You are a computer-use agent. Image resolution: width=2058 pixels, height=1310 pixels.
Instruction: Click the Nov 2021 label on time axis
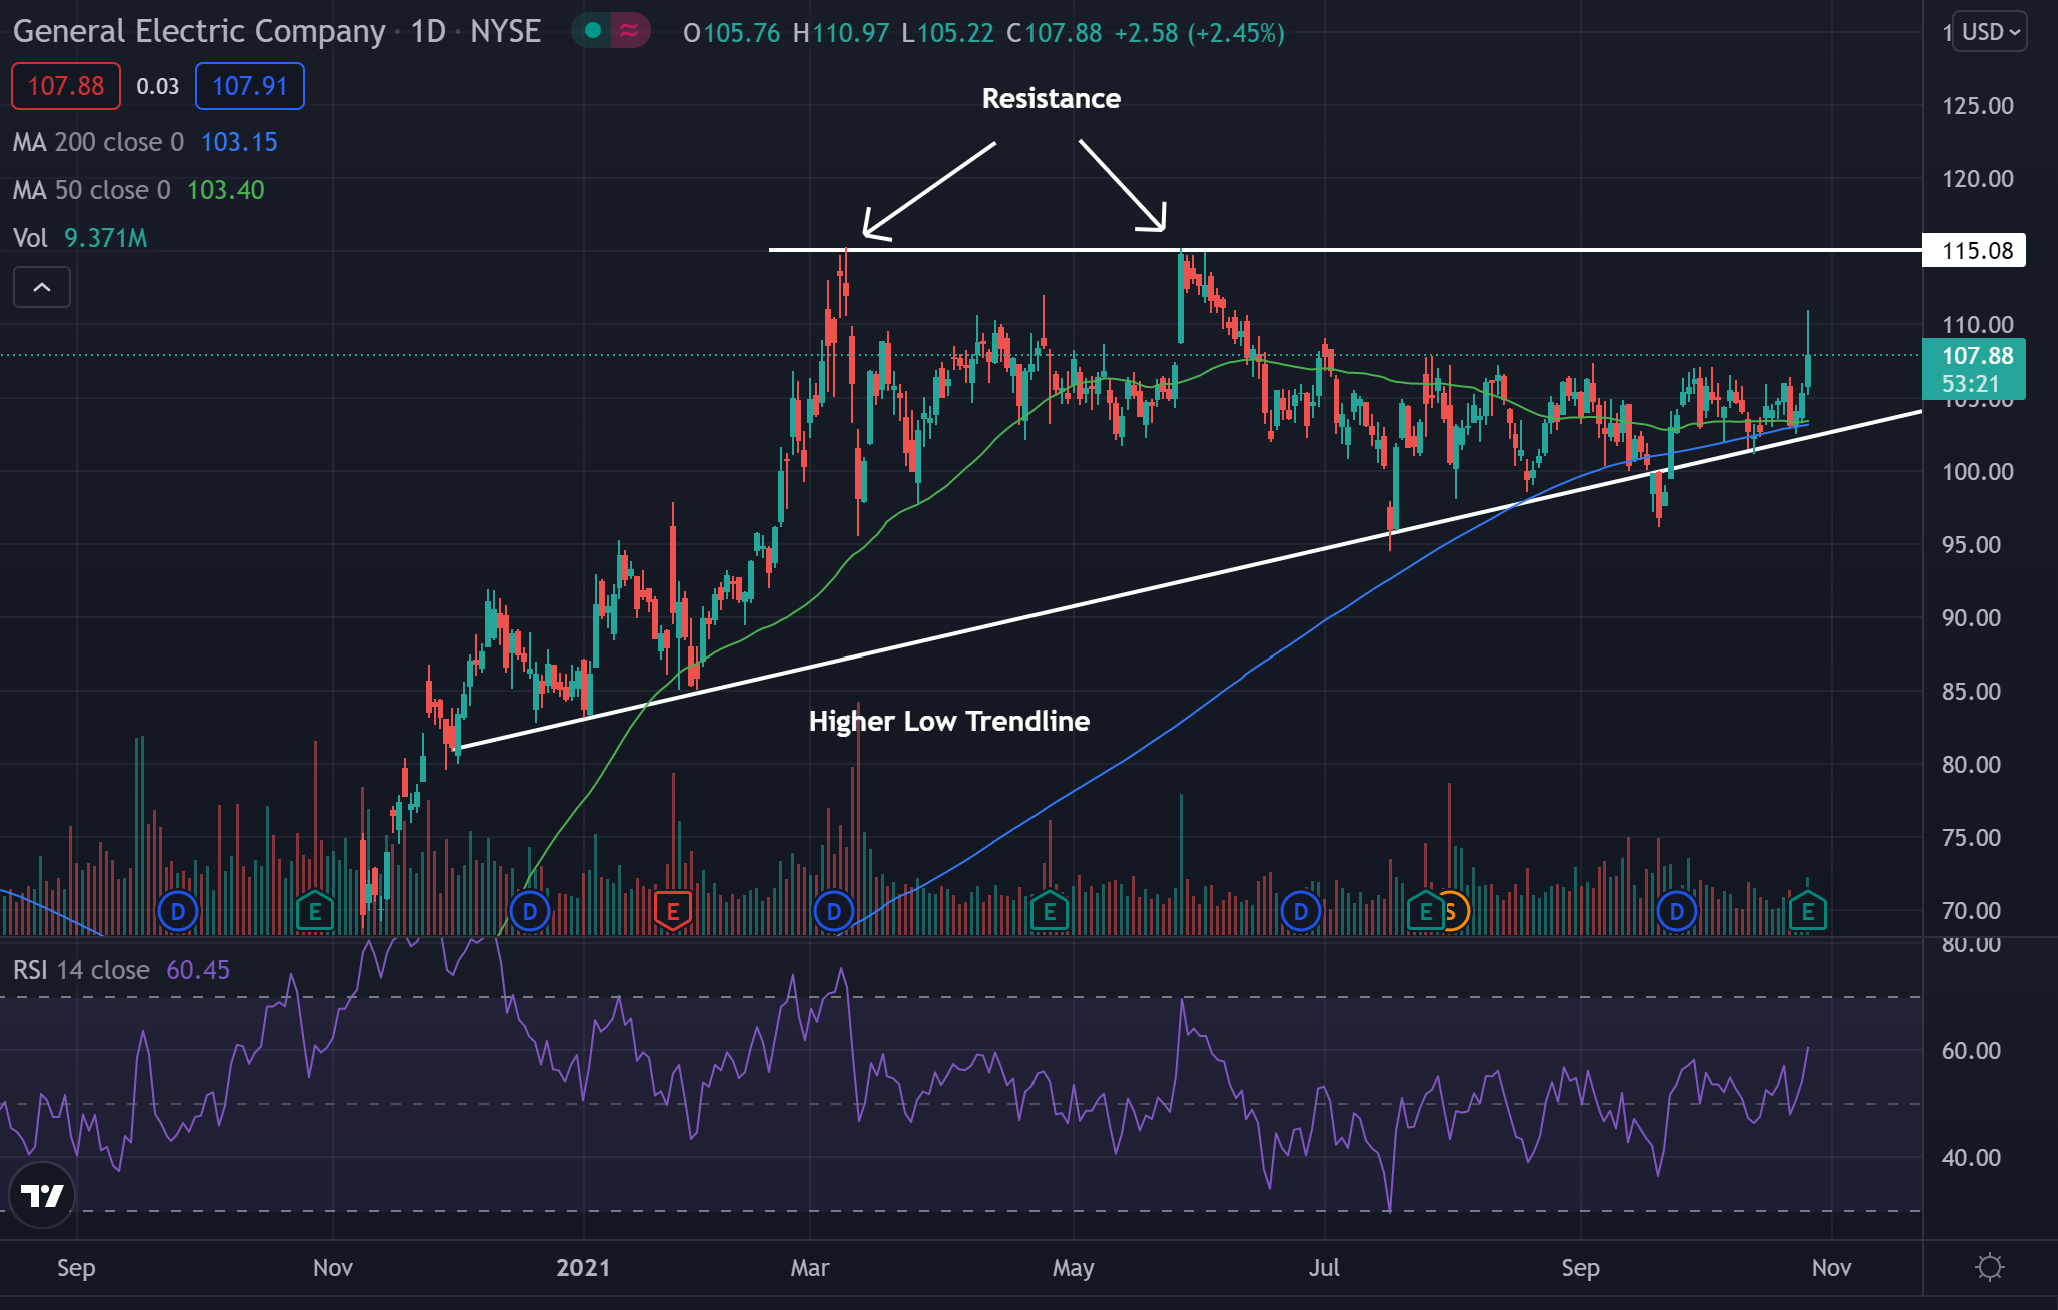point(1831,1268)
